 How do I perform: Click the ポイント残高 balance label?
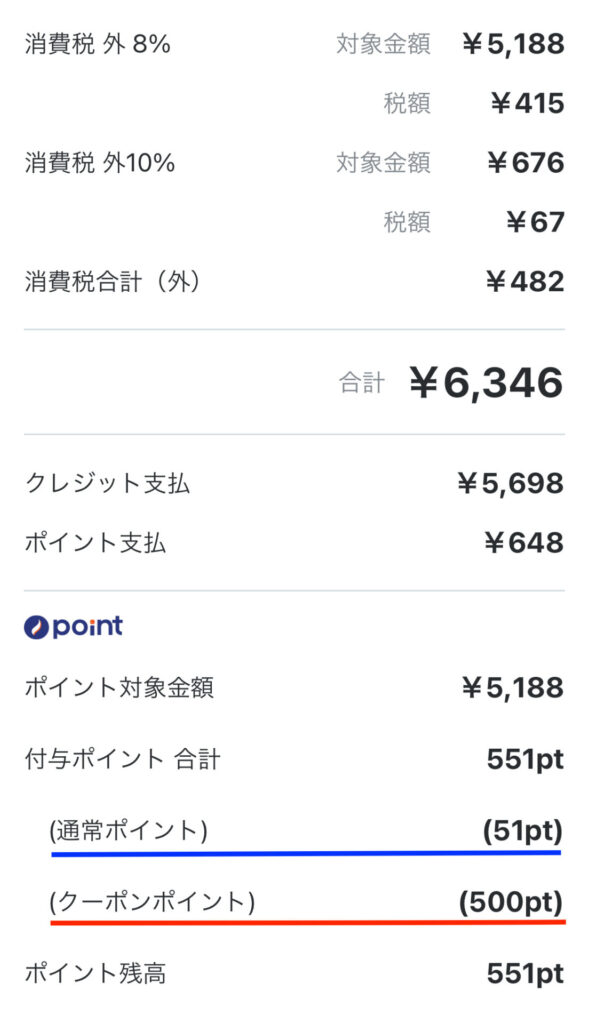coord(95,974)
